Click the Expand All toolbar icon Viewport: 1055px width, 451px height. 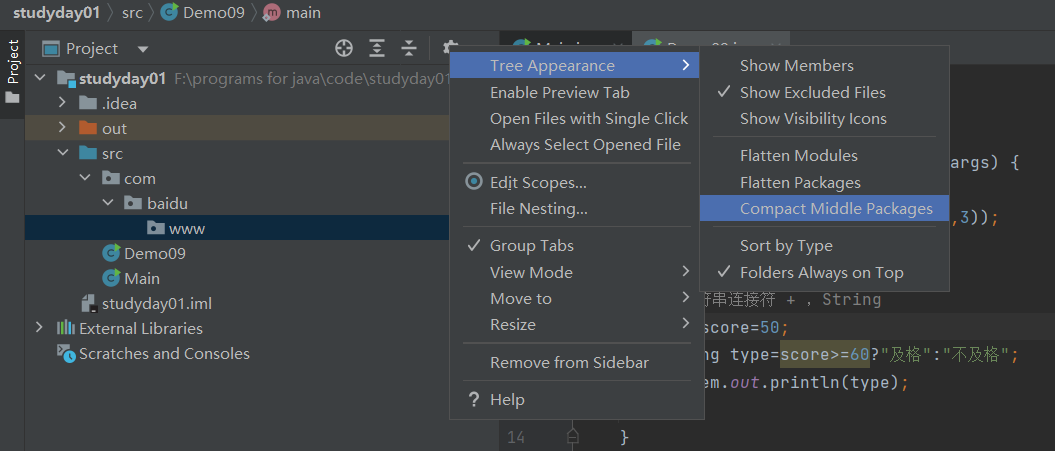[377, 48]
